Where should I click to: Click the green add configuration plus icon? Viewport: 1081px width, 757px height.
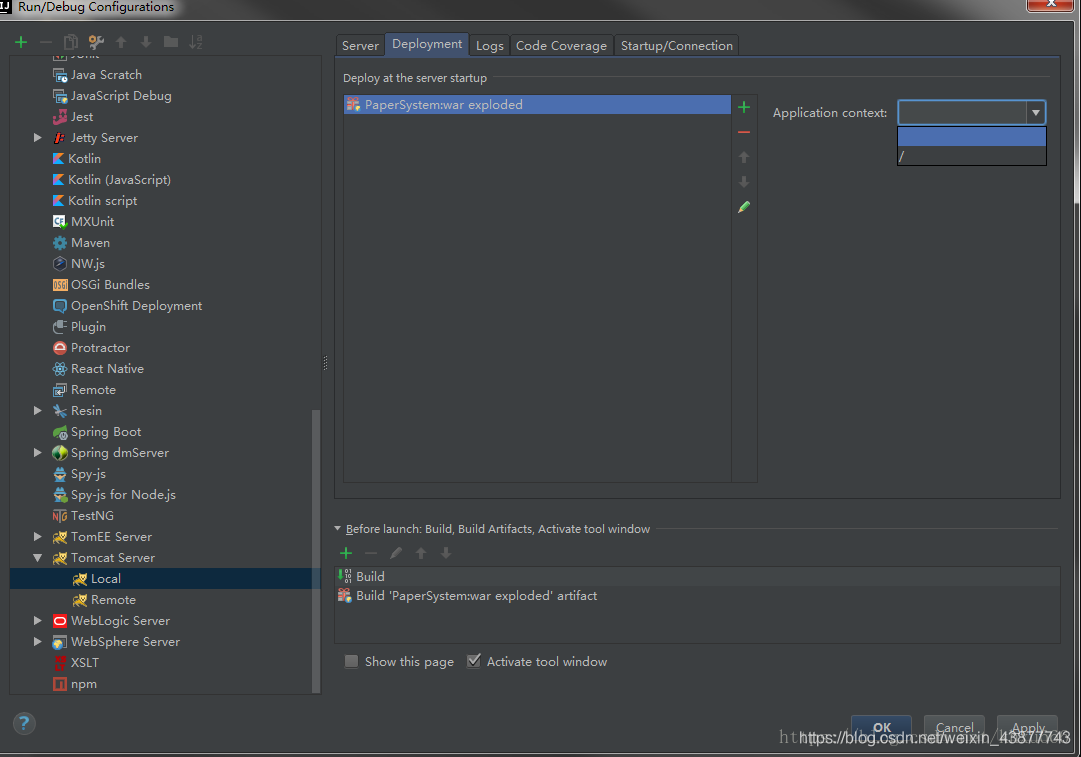click(21, 42)
